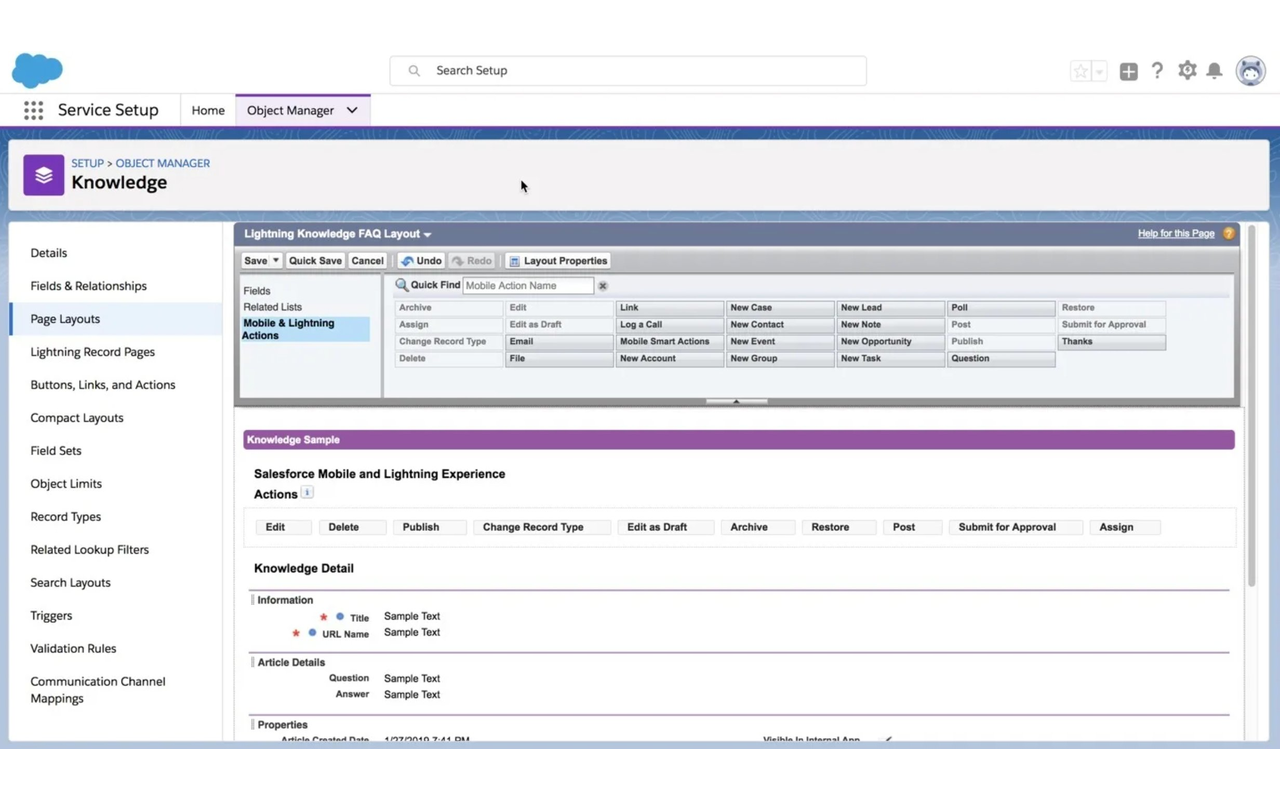
Task: Click the favorites star icon
Action: pos(1080,71)
